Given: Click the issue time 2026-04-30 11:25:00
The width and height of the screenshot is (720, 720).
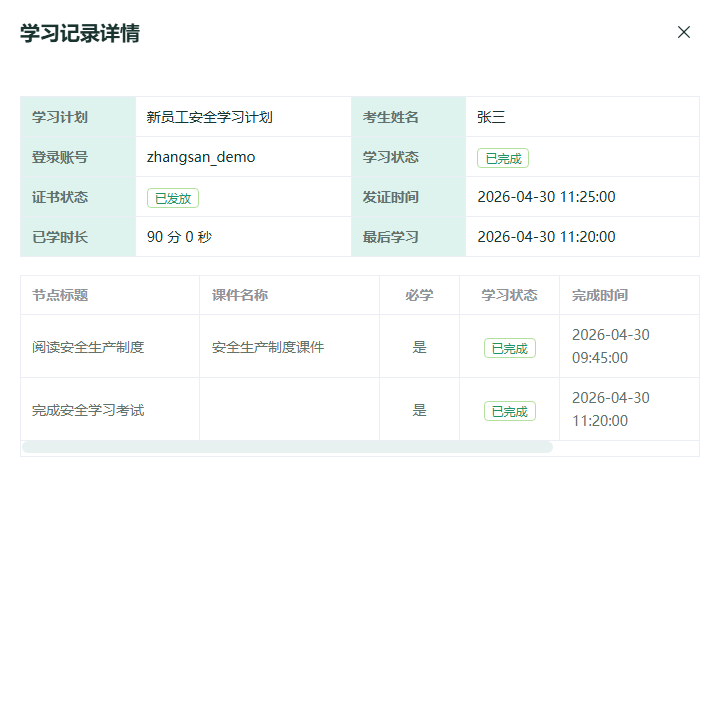Looking at the screenshot, I should (x=546, y=197).
